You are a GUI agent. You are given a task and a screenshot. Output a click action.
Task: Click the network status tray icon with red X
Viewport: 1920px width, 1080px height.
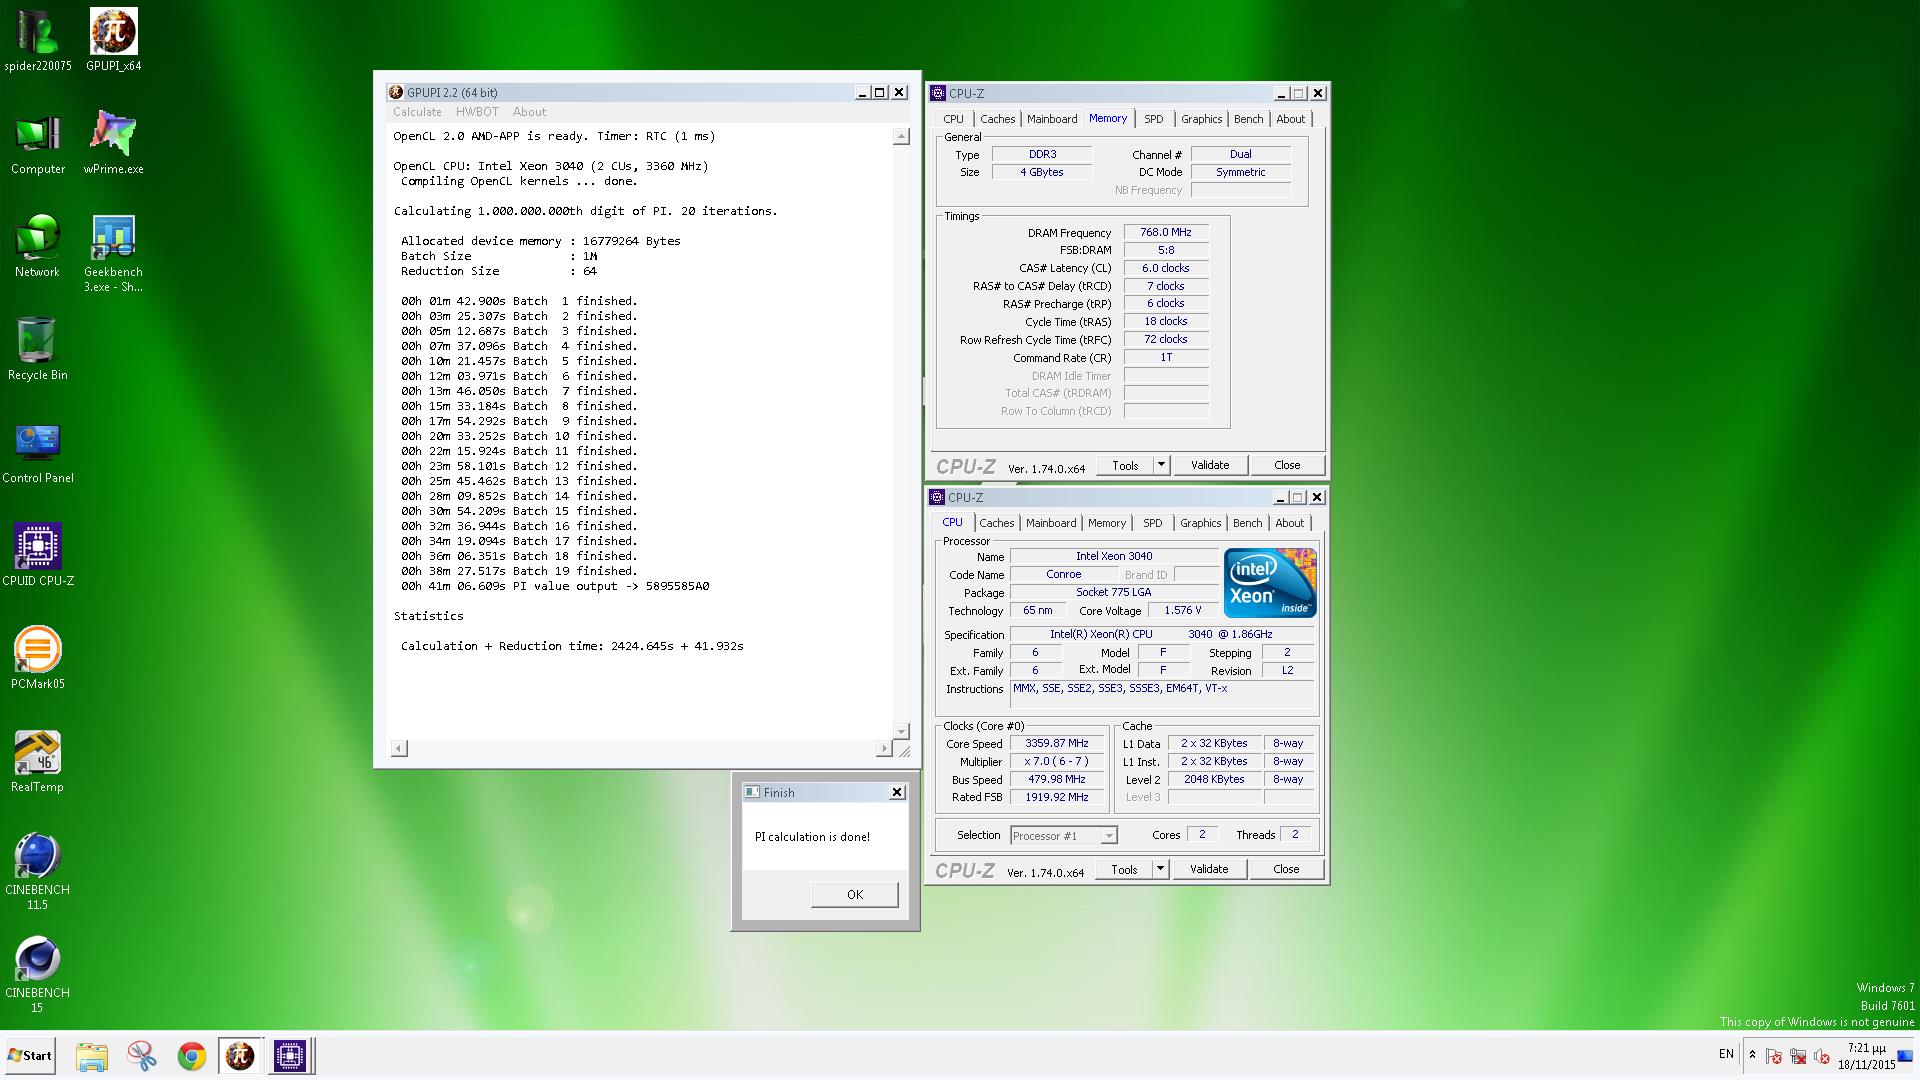(x=1797, y=1056)
